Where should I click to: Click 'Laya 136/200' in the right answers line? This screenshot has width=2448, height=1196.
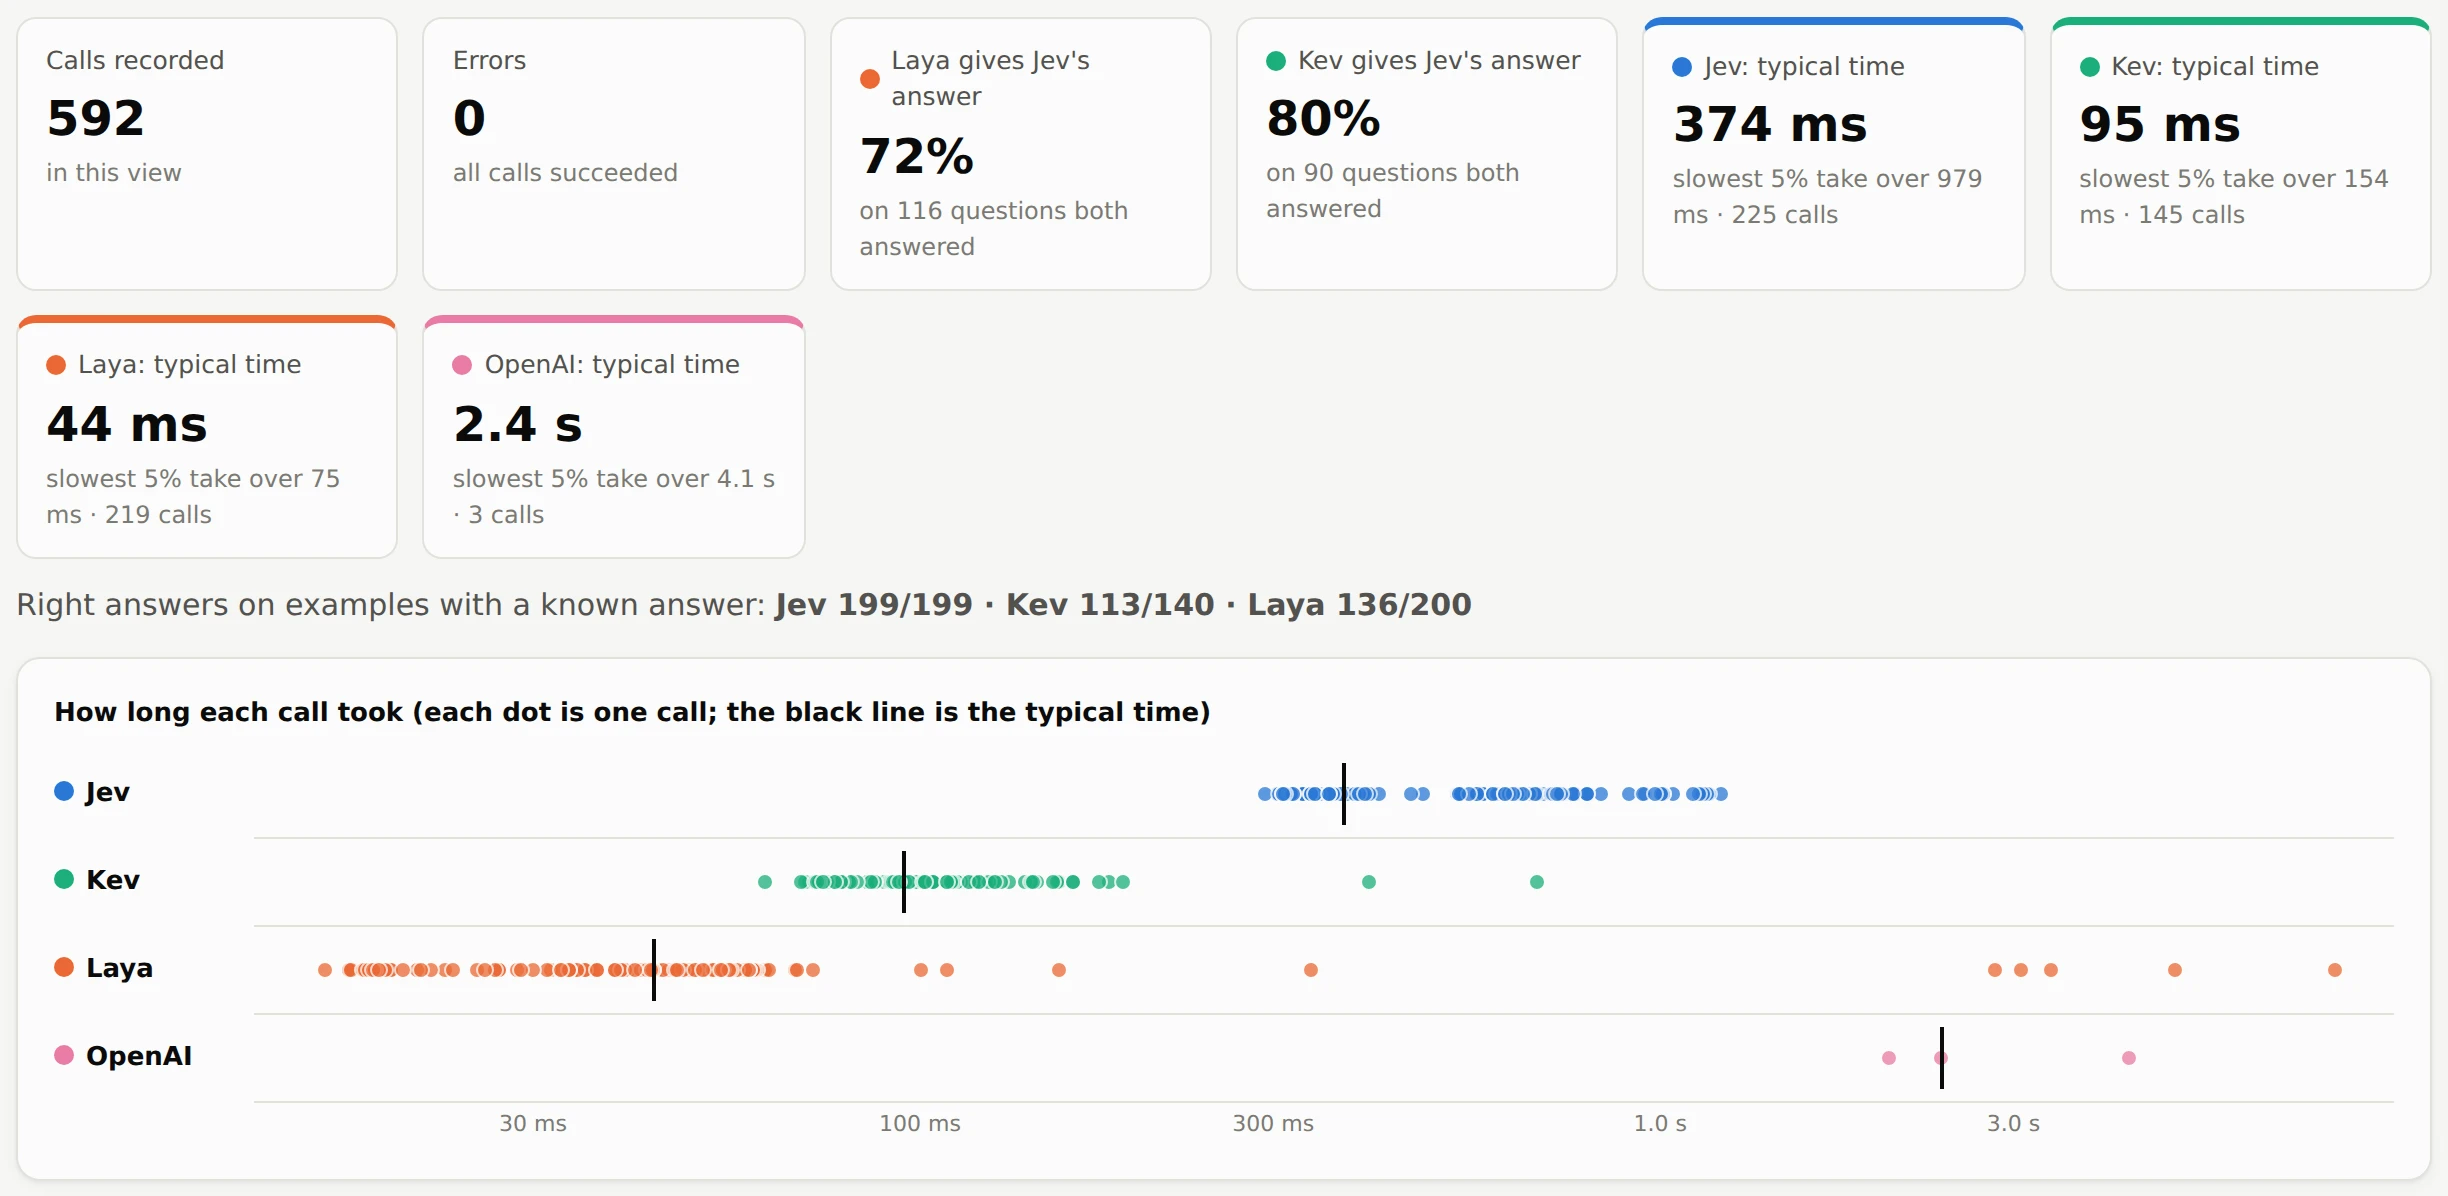coord(1359,605)
